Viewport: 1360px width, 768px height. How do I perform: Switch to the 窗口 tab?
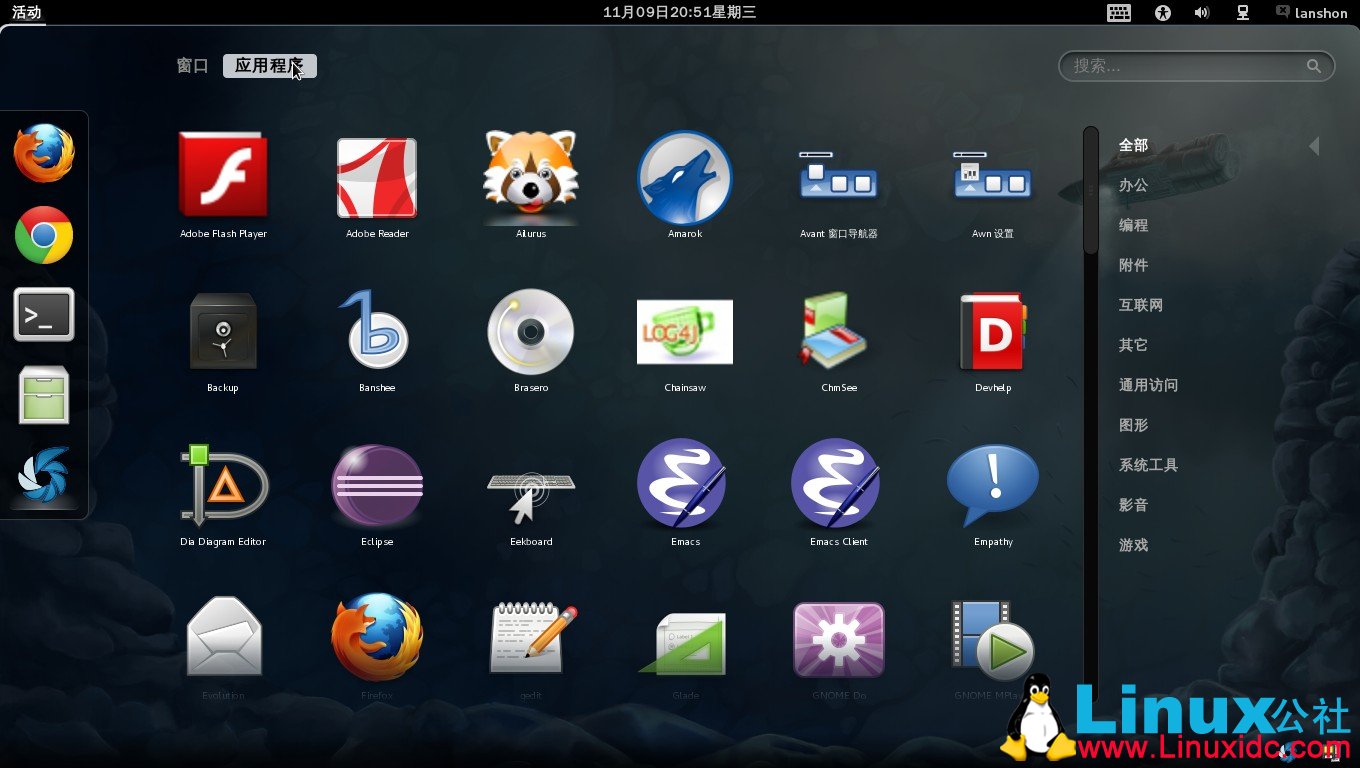click(x=192, y=66)
